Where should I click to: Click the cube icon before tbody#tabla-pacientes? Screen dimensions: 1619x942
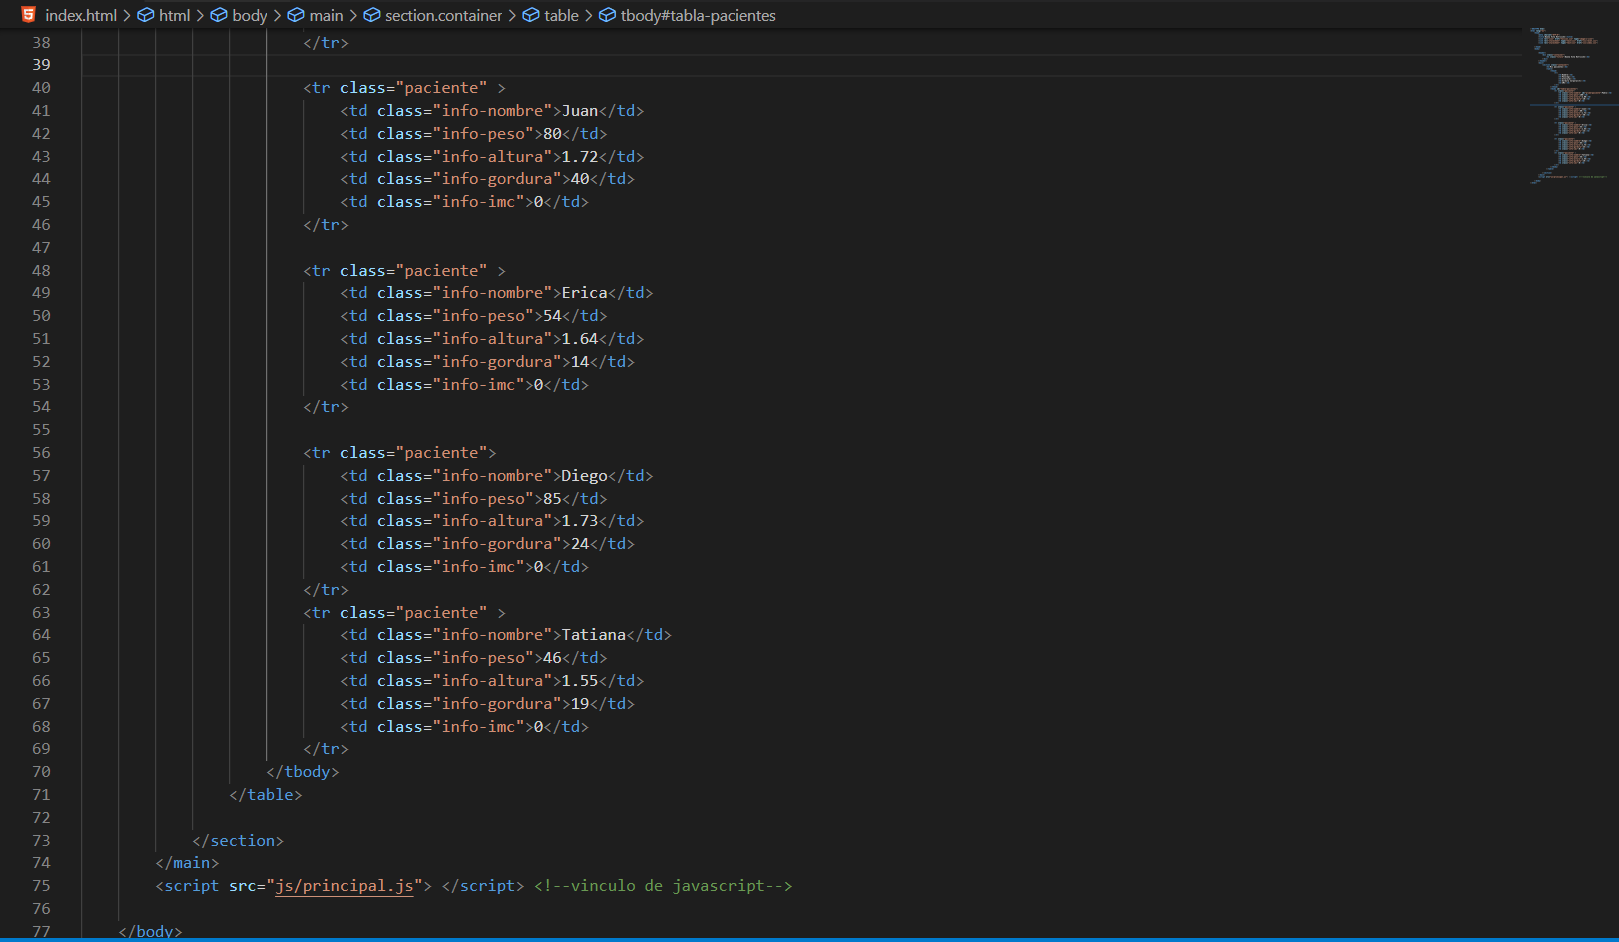tap(608, 15)
